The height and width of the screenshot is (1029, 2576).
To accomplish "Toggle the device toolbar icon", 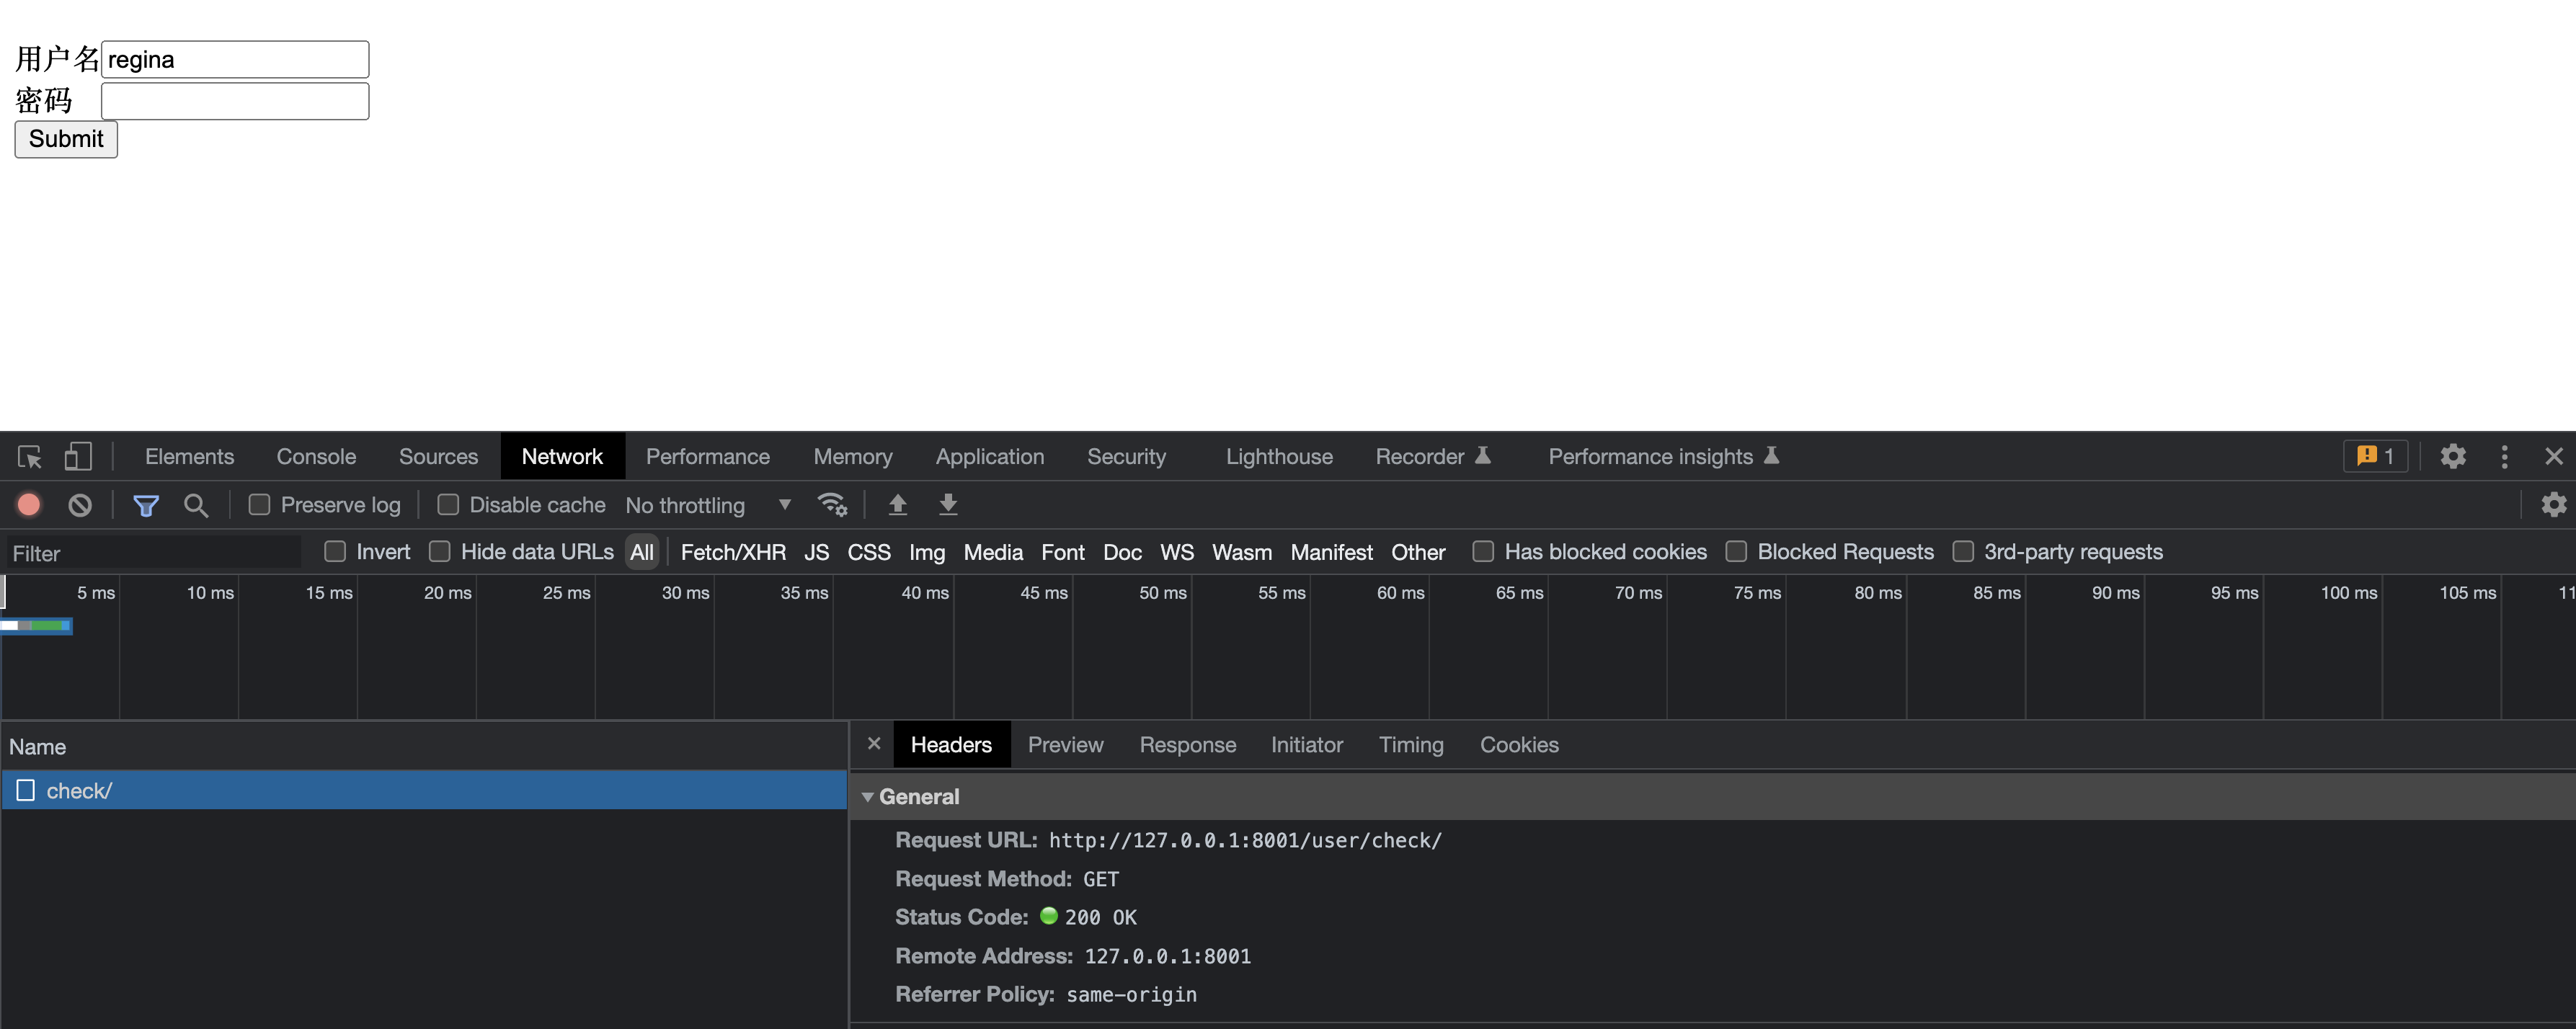I will tap(78, 457).
